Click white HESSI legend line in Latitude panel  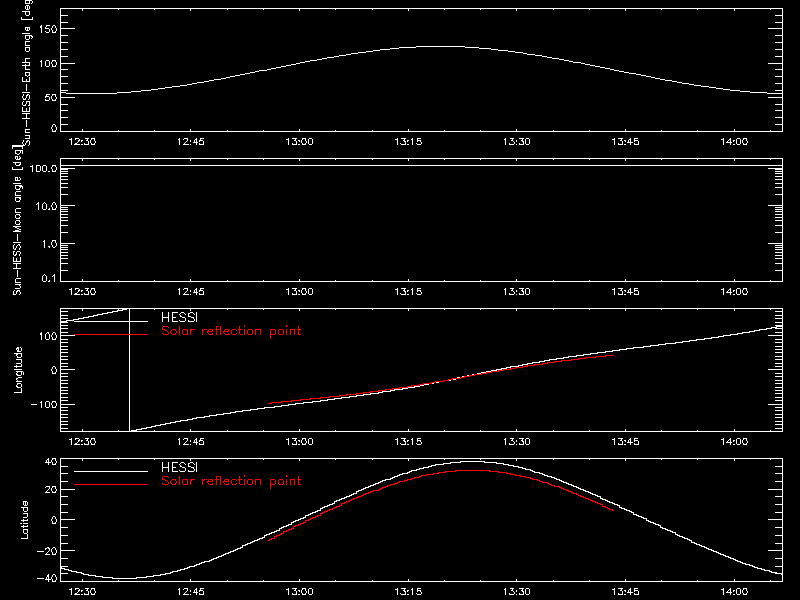[x=111, y=471]
